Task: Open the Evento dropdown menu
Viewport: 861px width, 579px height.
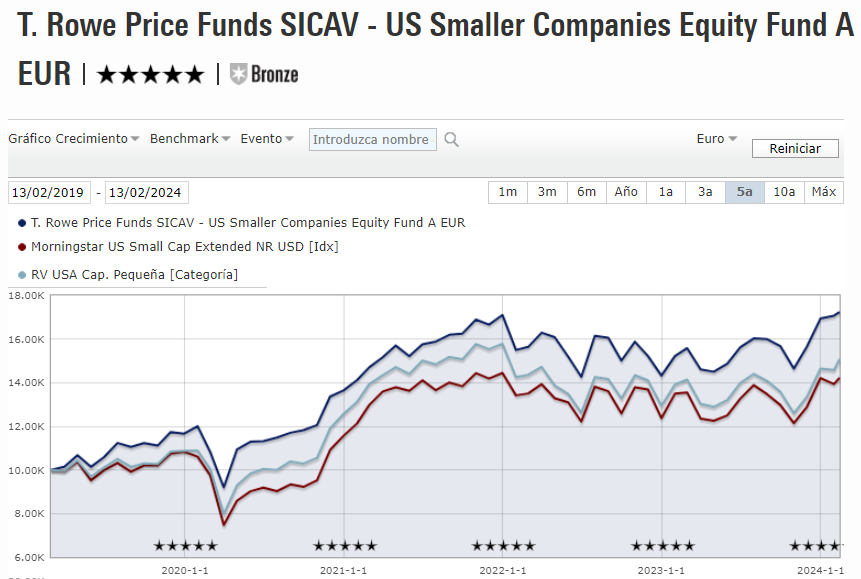Action: [267, 139]
